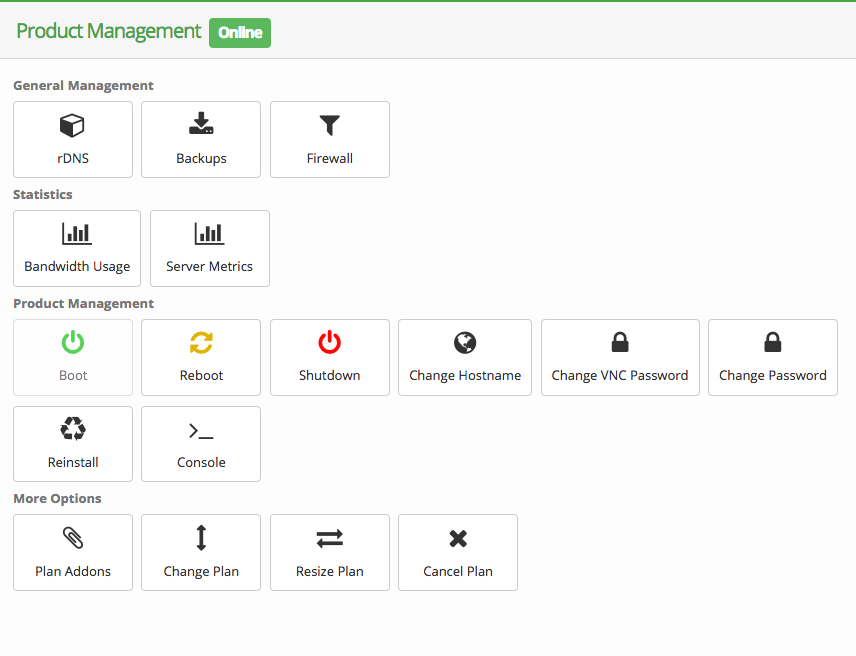Click the rDNS cube icon
This screenshot has width=856, height=656.
click(x=73, y=125)
